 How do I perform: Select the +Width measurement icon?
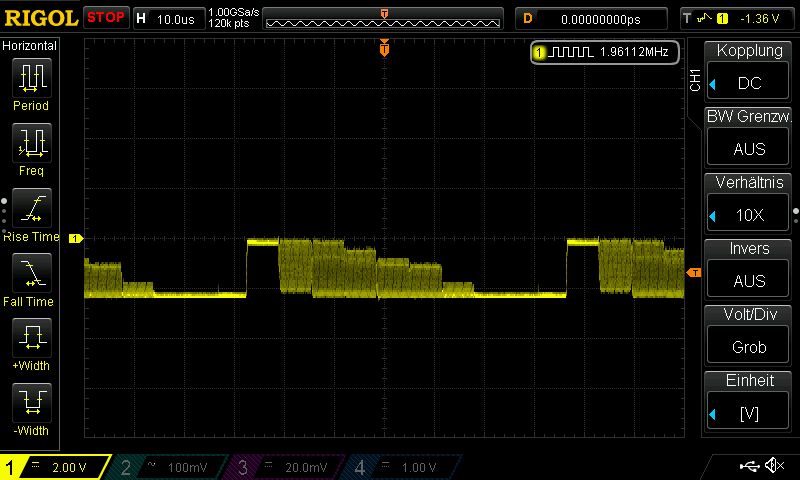tap(31, 338)
